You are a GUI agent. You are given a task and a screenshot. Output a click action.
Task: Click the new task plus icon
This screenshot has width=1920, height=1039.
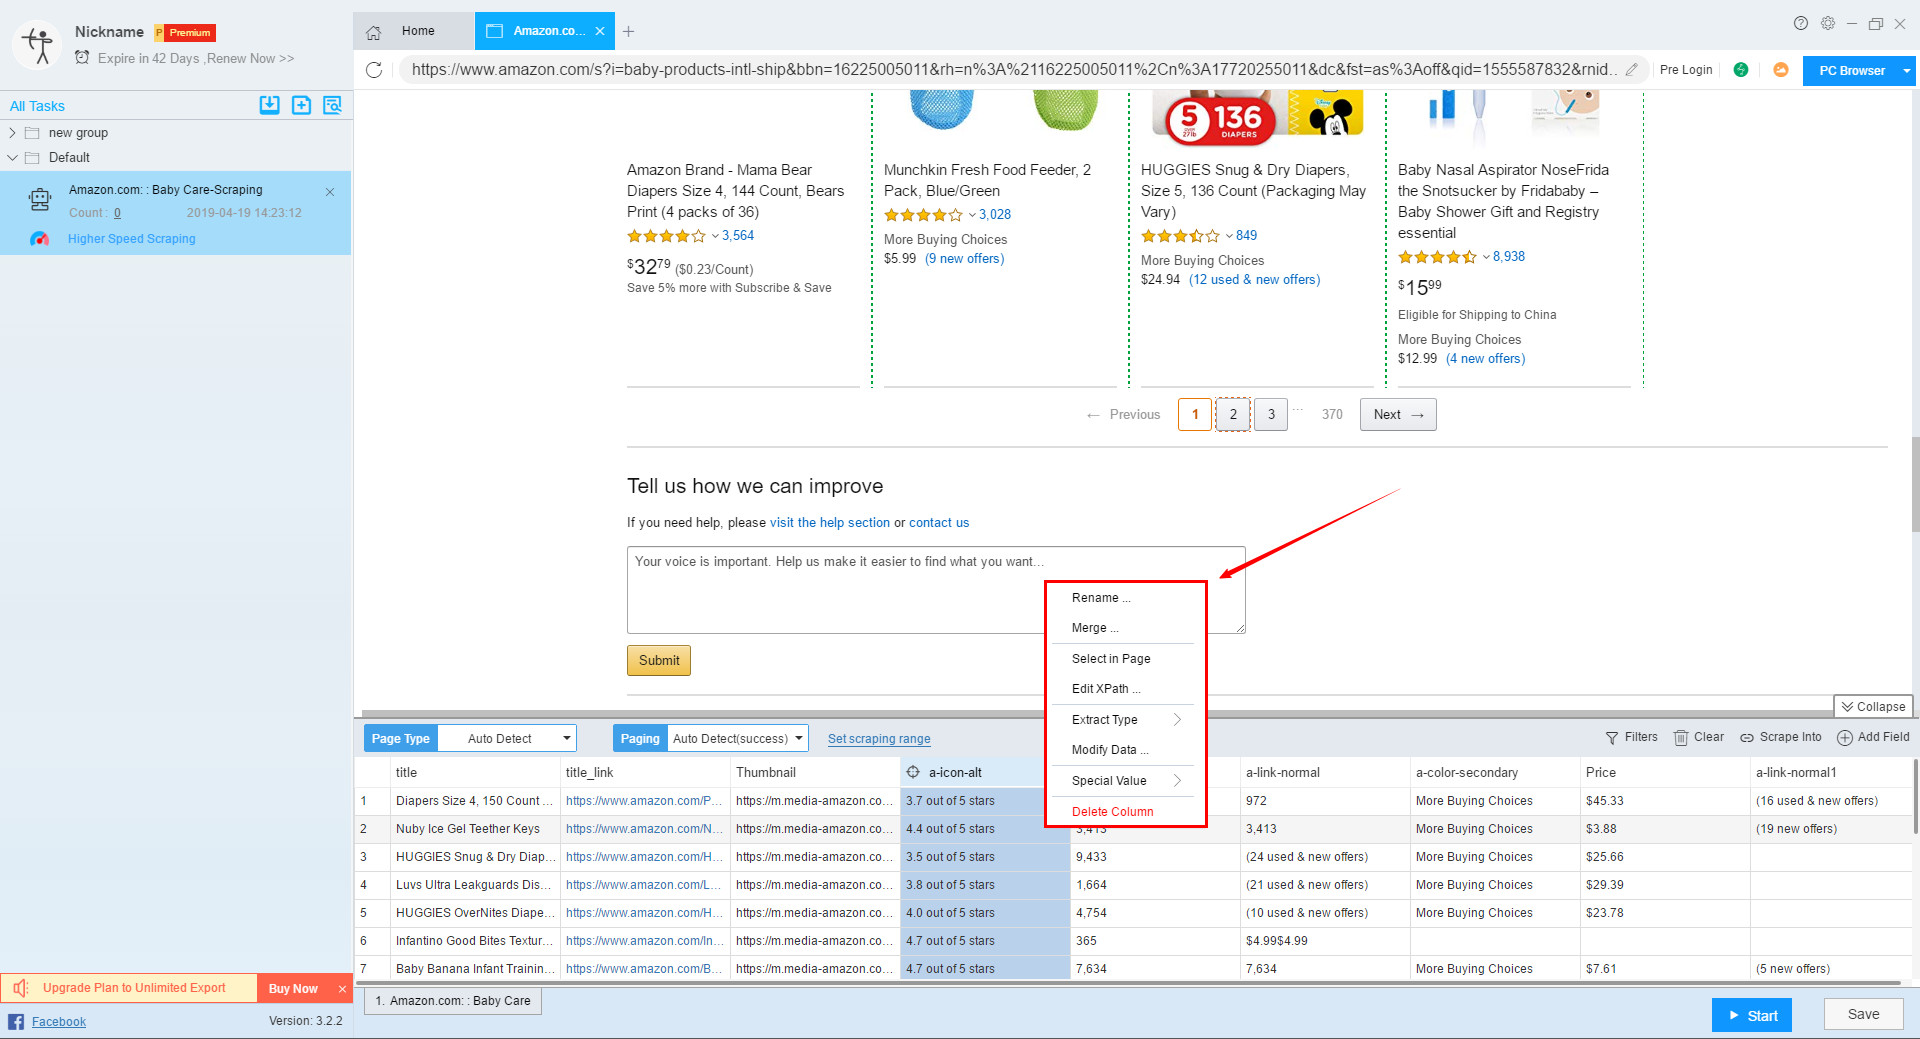click(301, 105)
